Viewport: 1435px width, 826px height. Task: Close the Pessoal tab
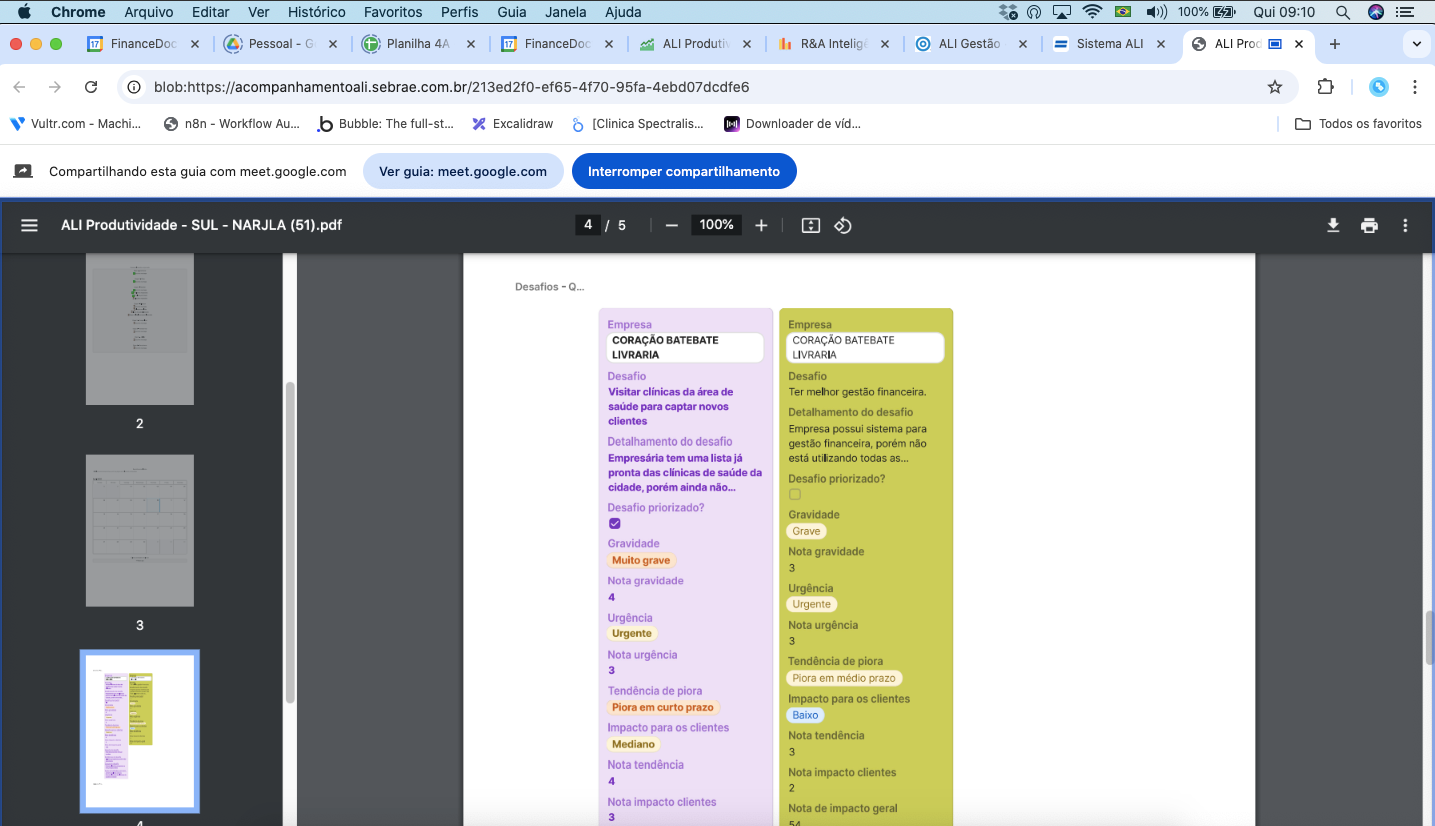coord(332,44)
